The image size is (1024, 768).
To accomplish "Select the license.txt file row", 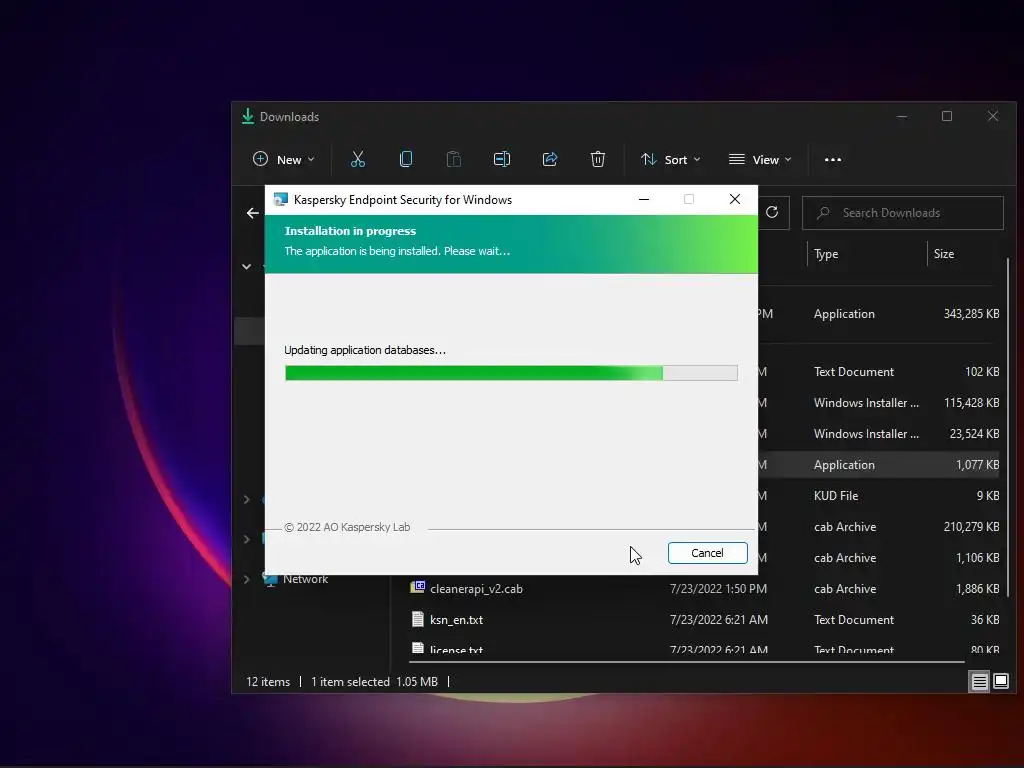I will point(704,649).
